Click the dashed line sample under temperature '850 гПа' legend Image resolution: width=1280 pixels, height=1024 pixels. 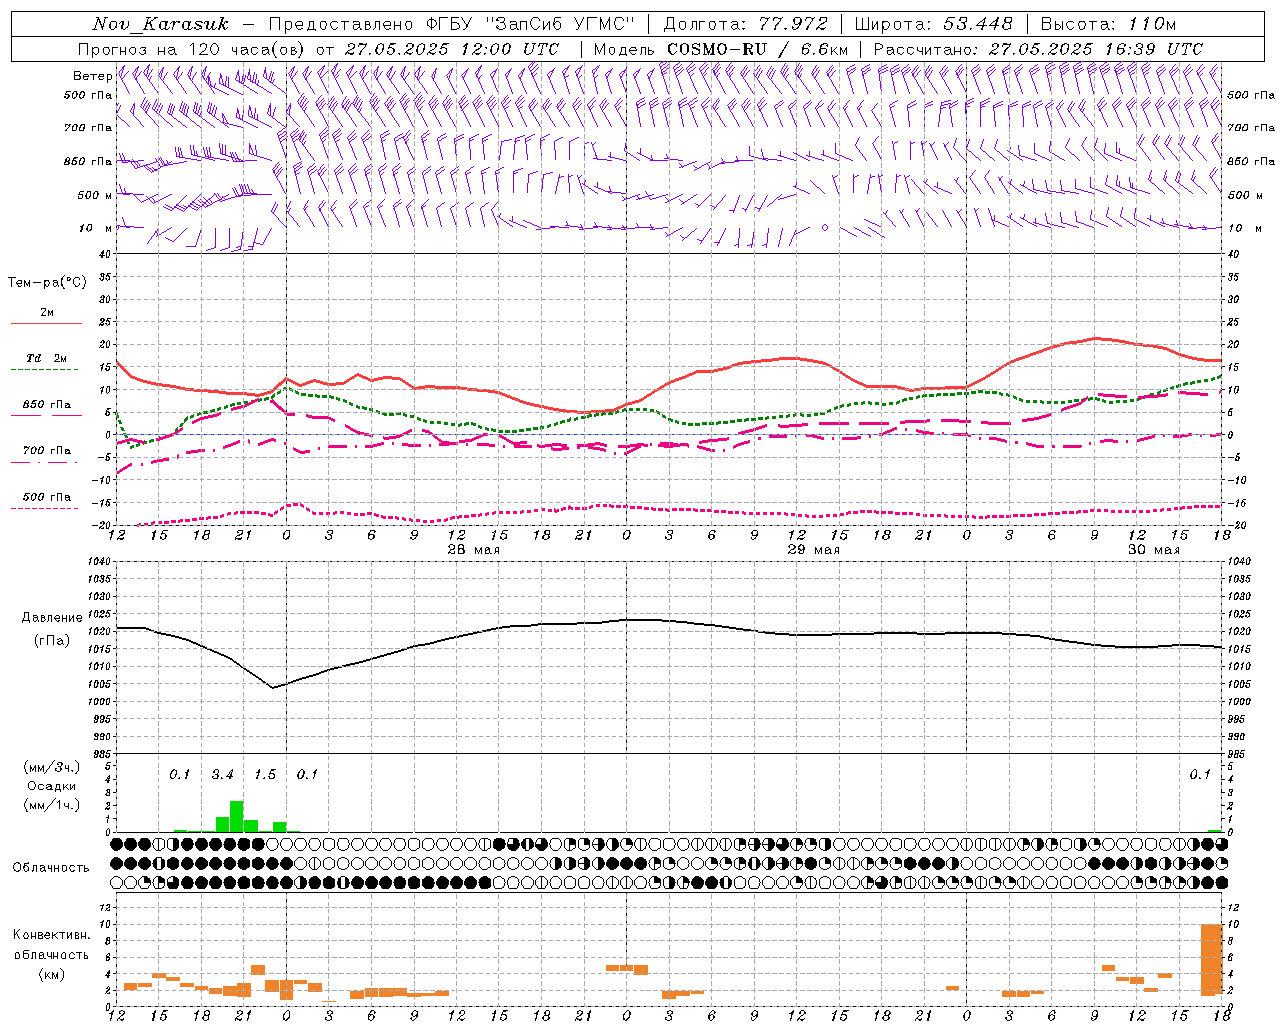[46, 415]
